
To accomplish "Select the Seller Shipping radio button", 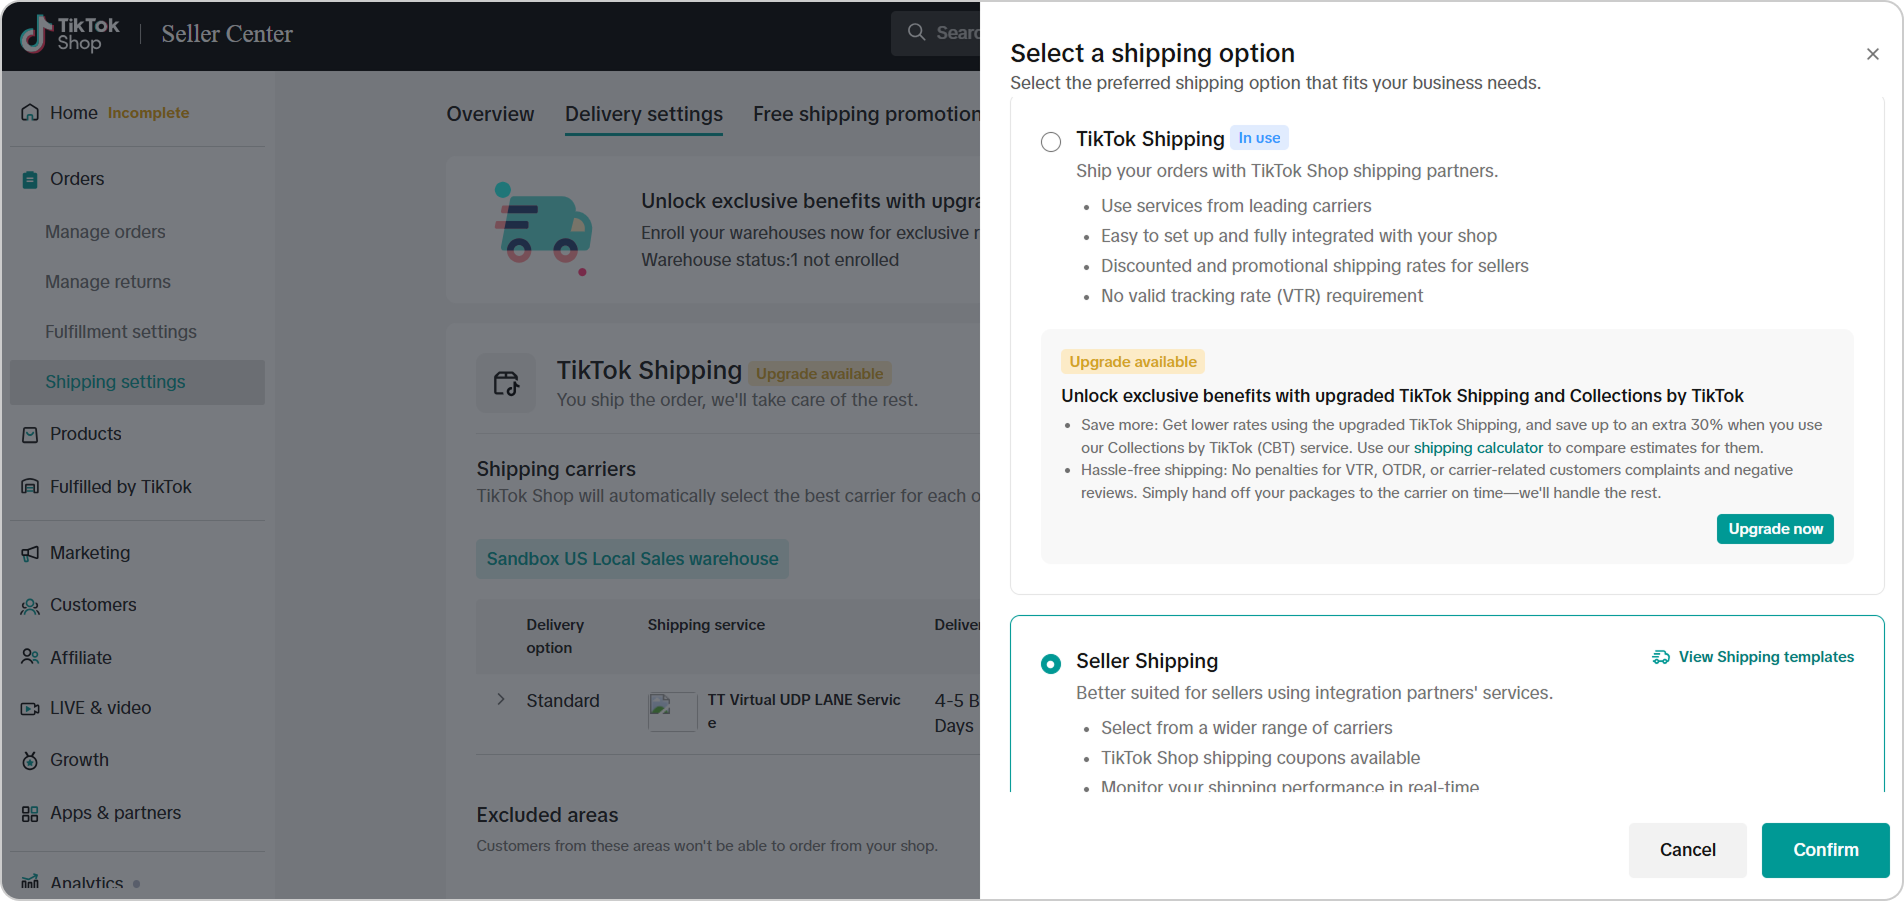I will tap(1051, 664).
